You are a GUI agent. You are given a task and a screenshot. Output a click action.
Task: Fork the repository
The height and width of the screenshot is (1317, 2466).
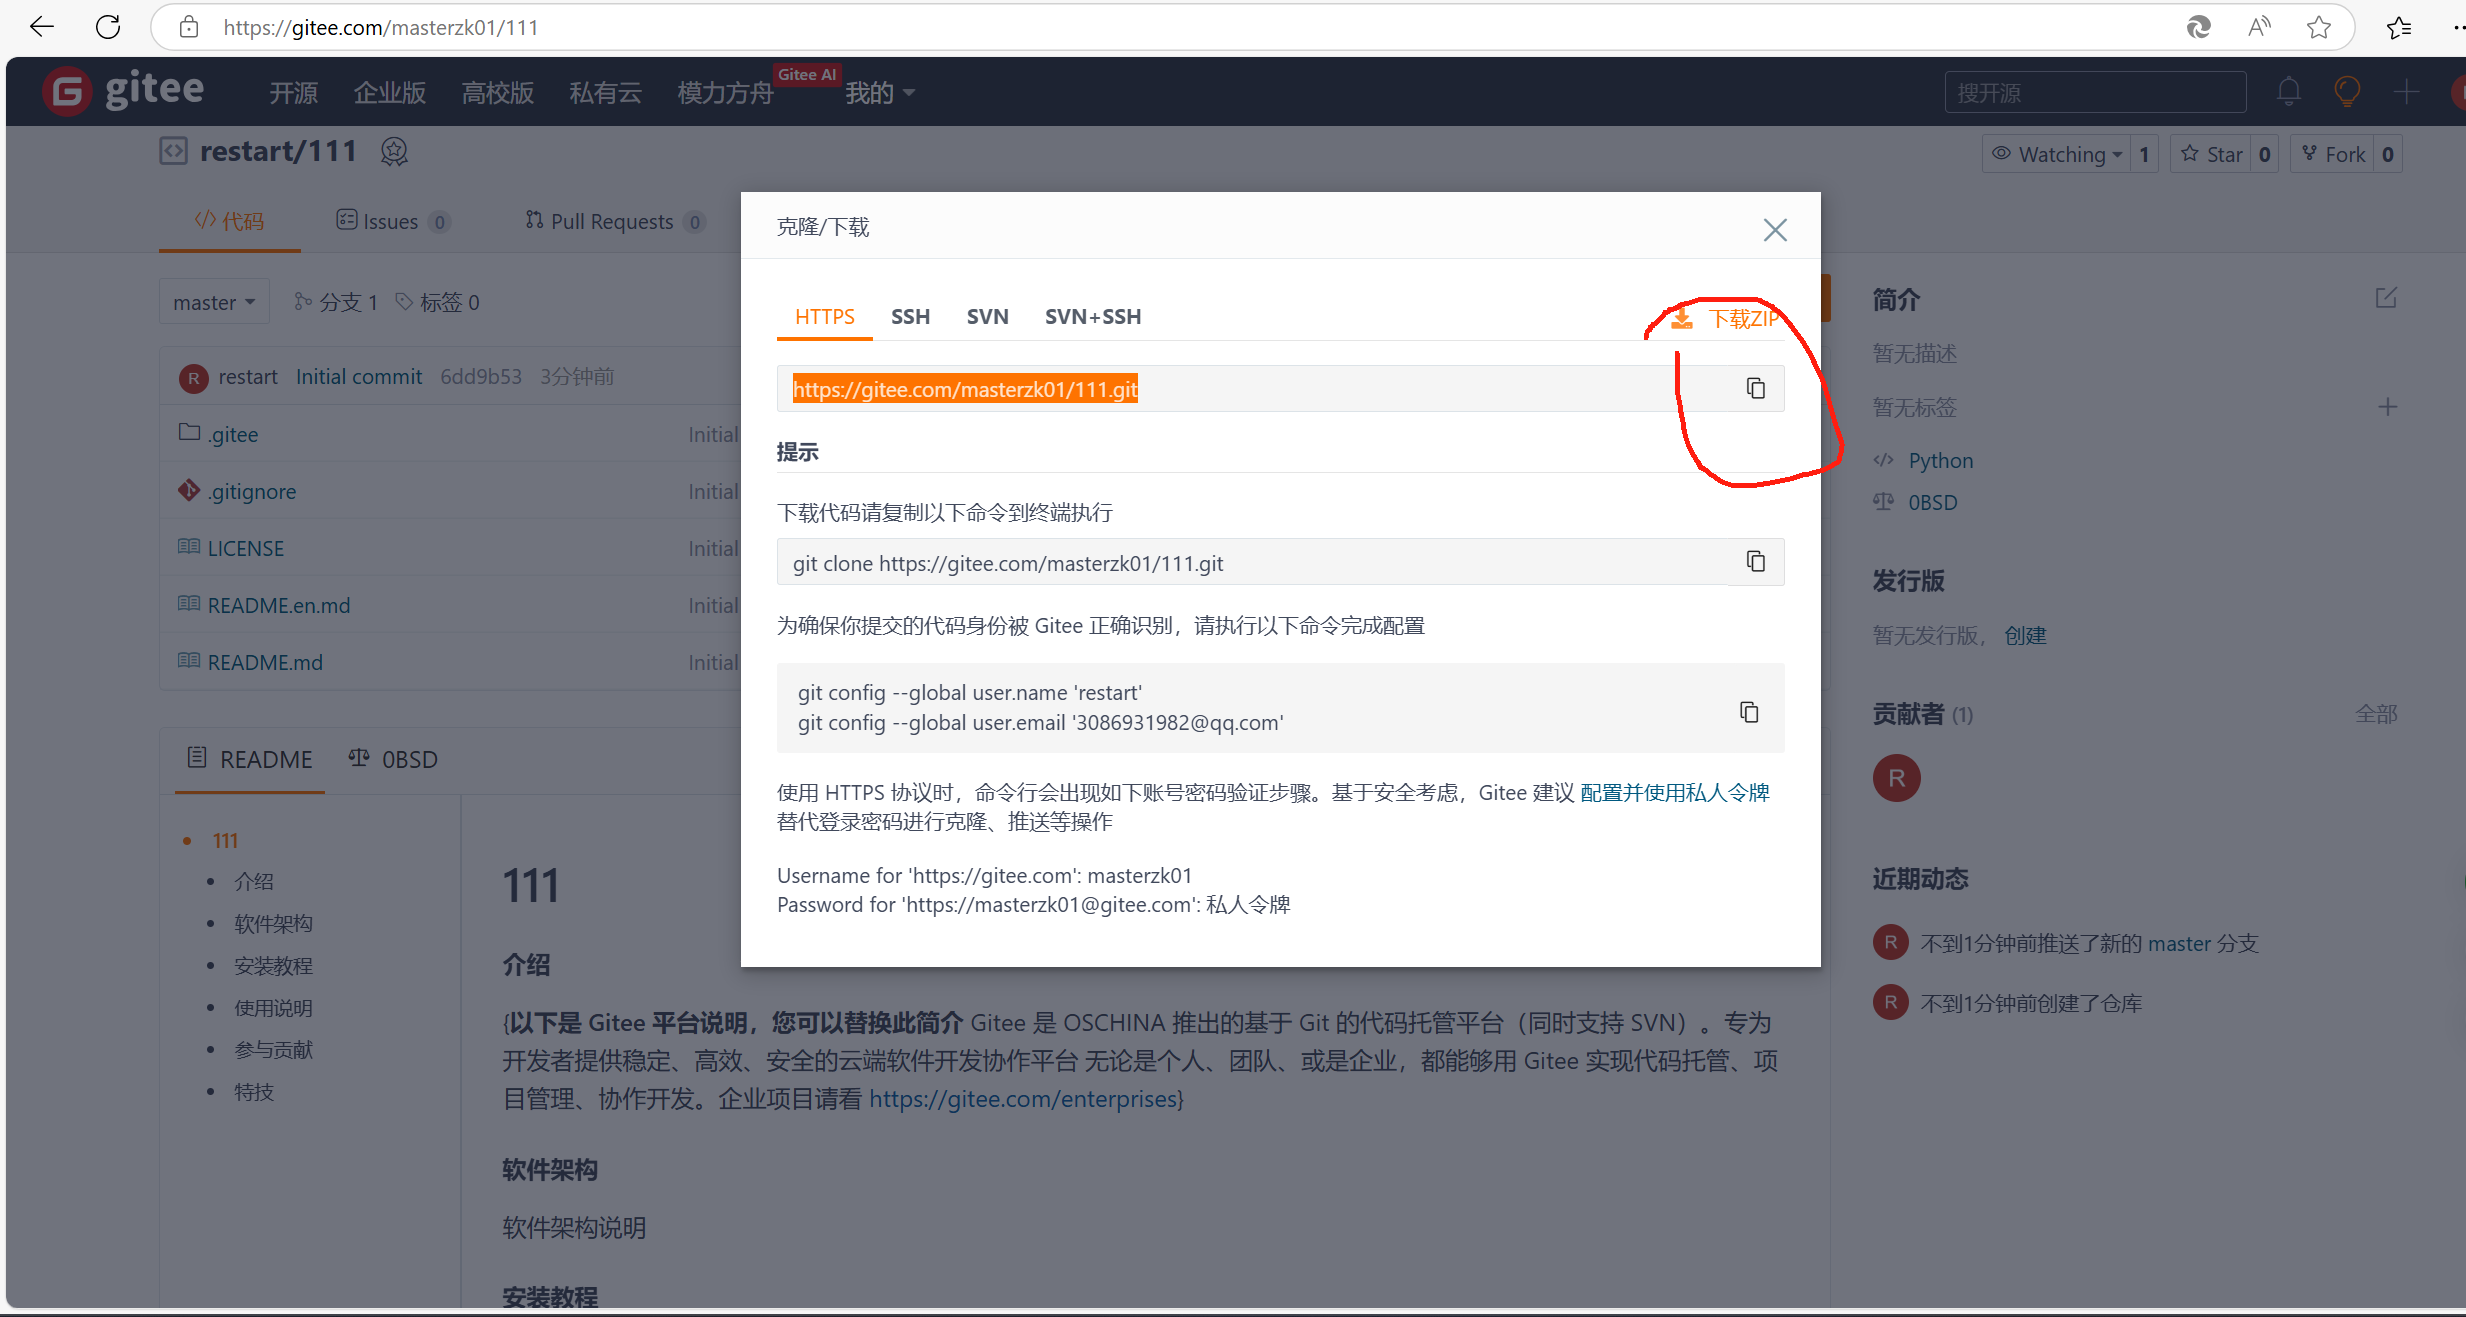[x=2332, y=154]
